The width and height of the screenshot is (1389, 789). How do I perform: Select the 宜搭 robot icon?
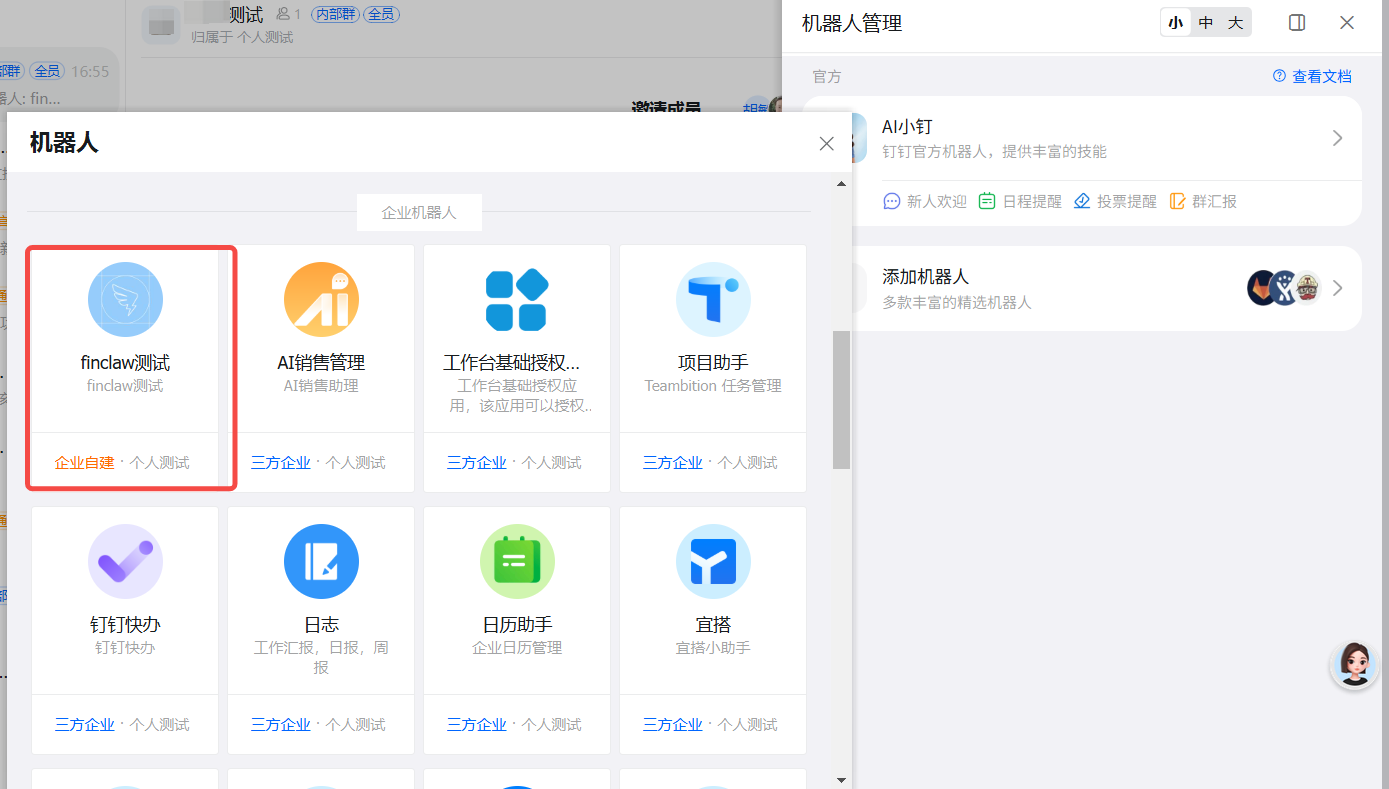(713, 561)
